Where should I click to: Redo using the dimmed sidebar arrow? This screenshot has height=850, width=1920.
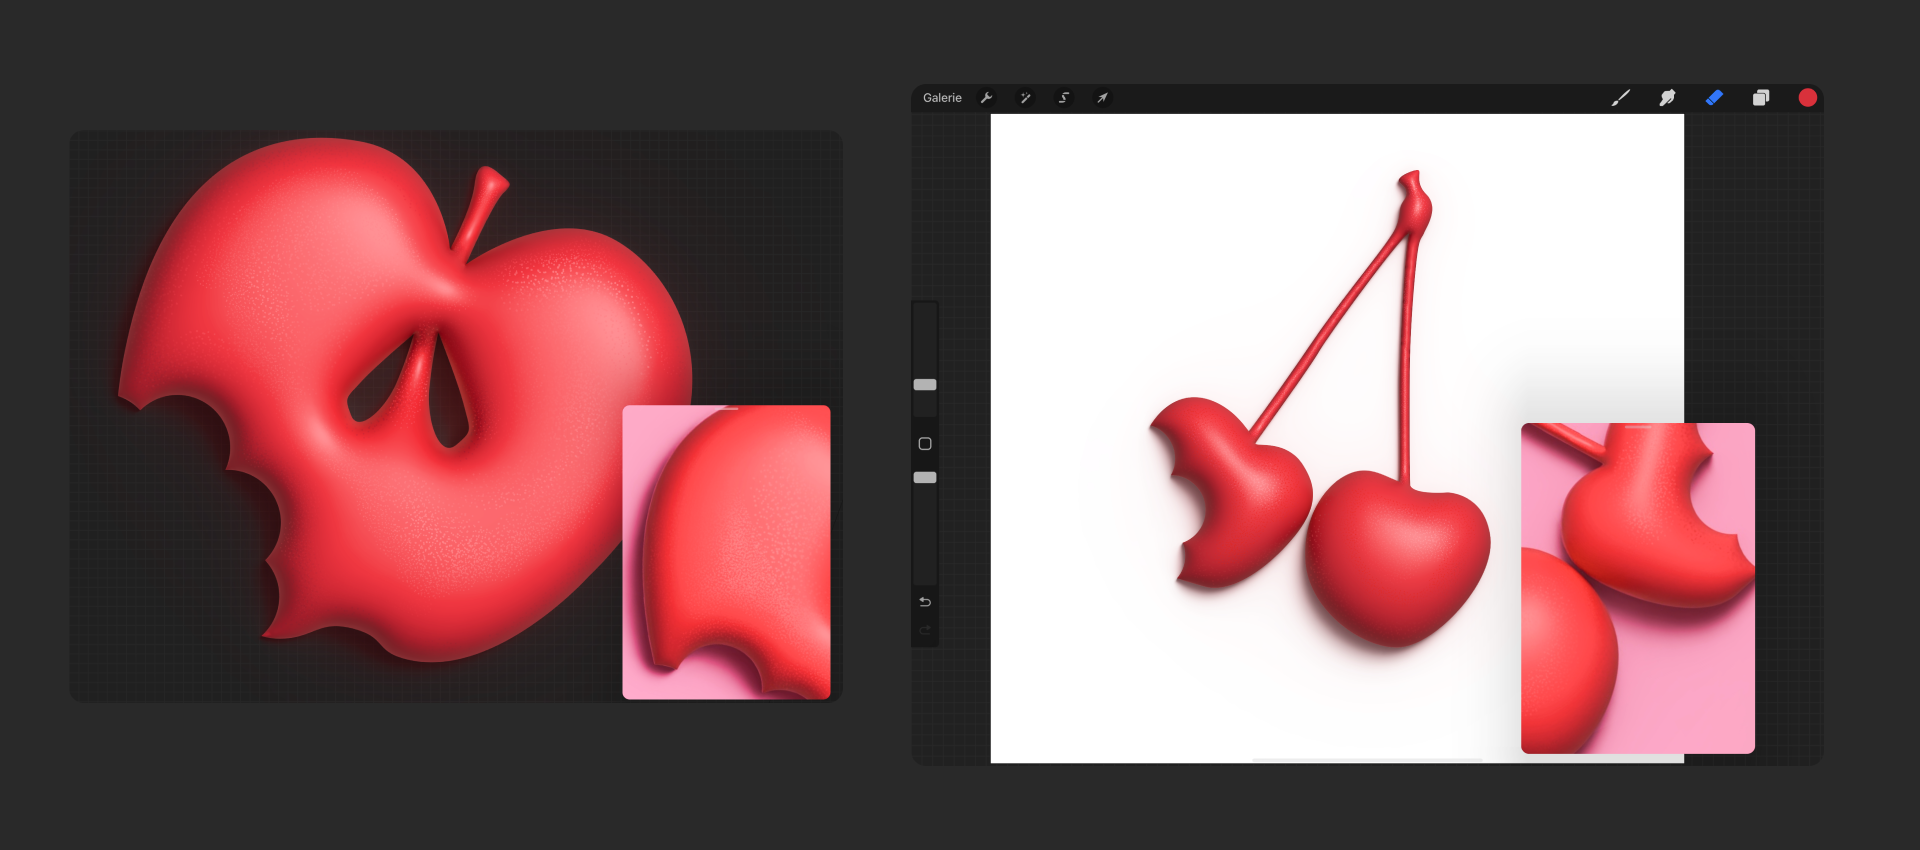pos(925,630)
